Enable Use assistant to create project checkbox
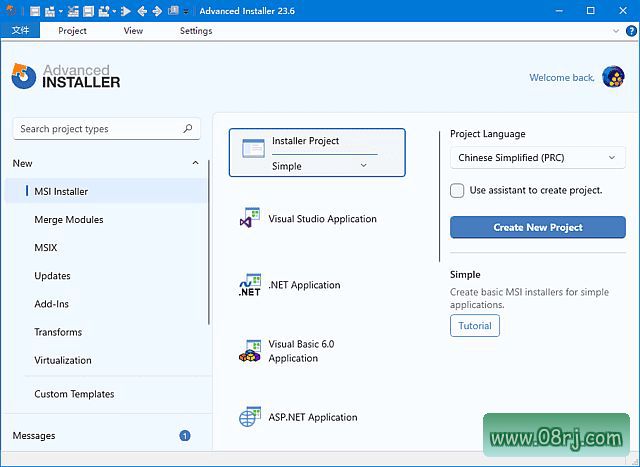 [x=457, y=190]
